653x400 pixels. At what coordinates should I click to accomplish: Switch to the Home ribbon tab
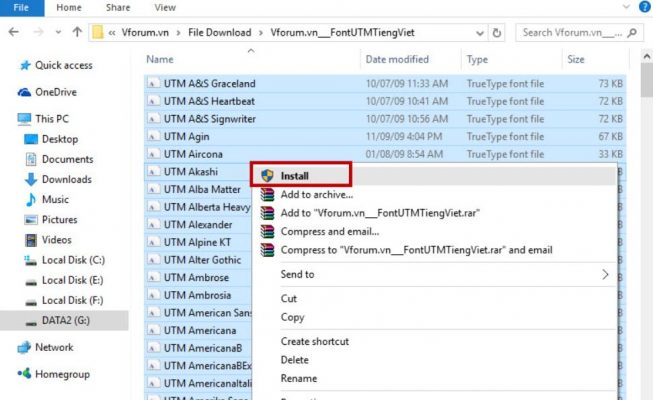pos(69,8)
